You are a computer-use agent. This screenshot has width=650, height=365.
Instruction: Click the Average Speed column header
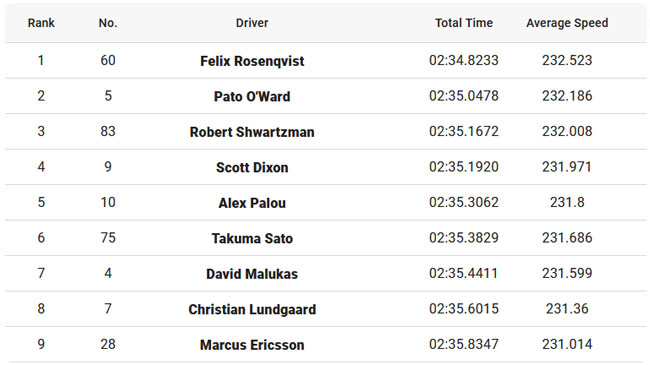[x=567, y=23]
